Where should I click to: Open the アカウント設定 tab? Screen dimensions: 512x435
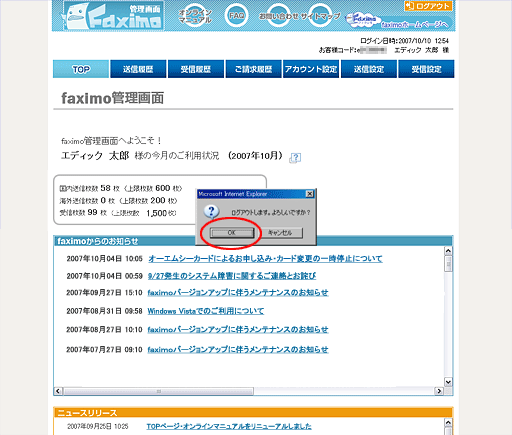pos(311,69)
